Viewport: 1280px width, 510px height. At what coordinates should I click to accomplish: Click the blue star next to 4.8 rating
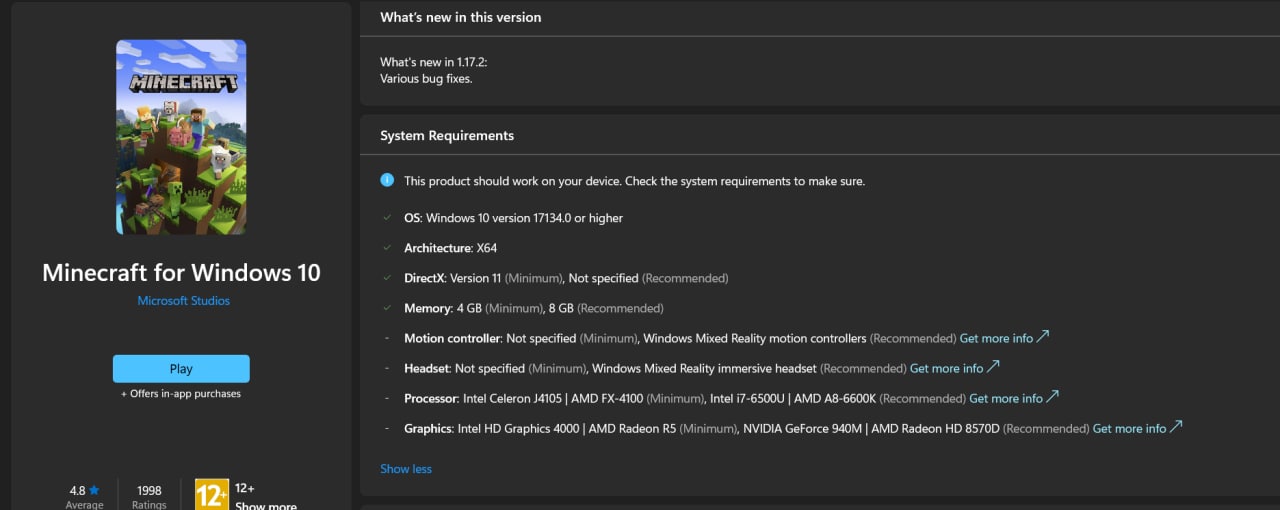click(x=95, y=490)
